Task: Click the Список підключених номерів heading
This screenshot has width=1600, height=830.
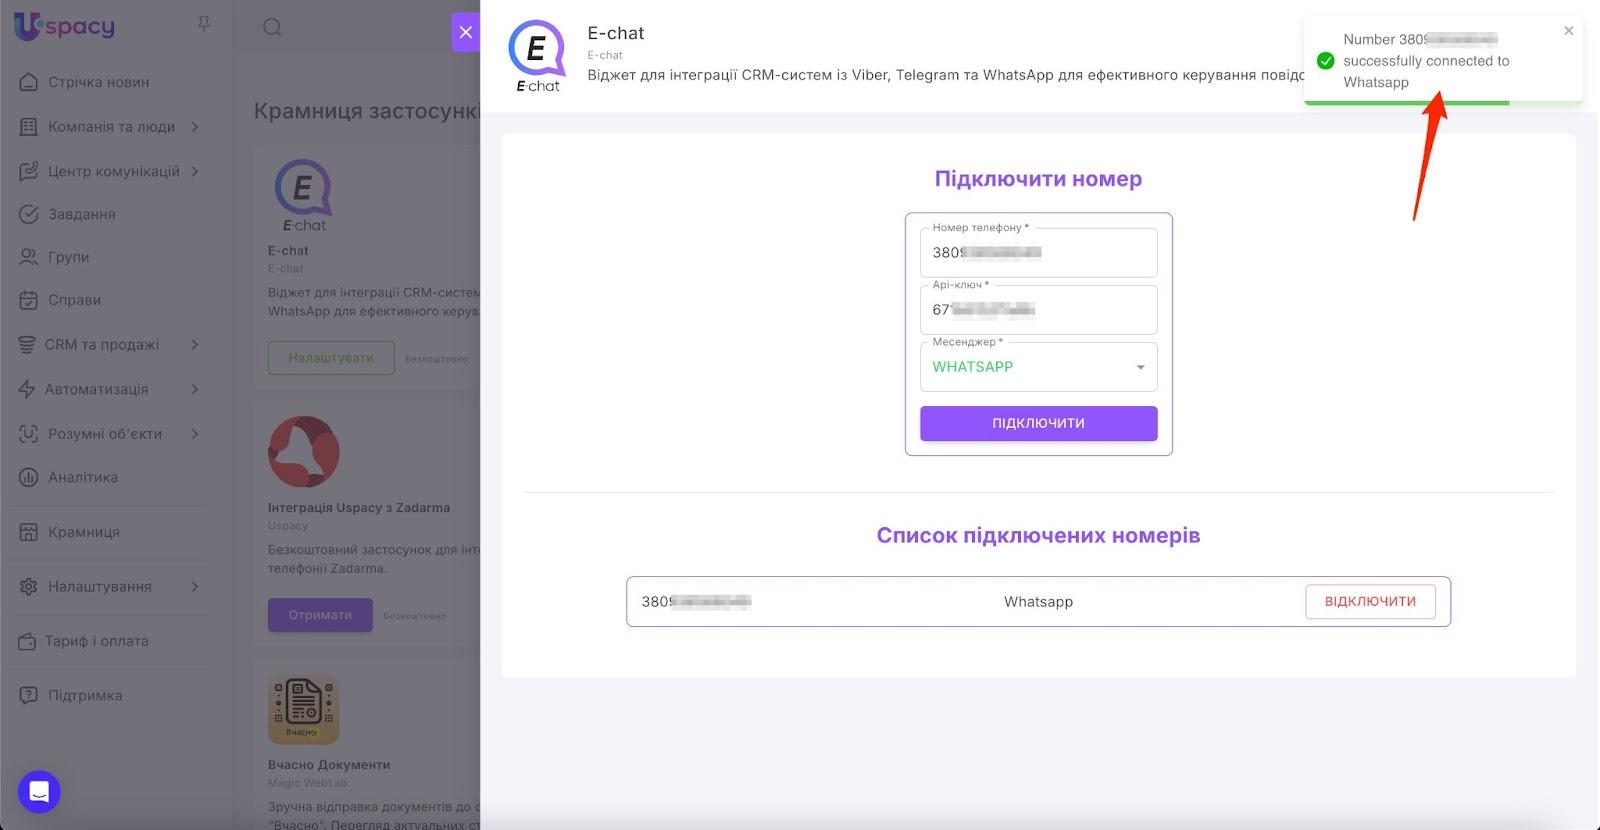Action: (1038, 536)
